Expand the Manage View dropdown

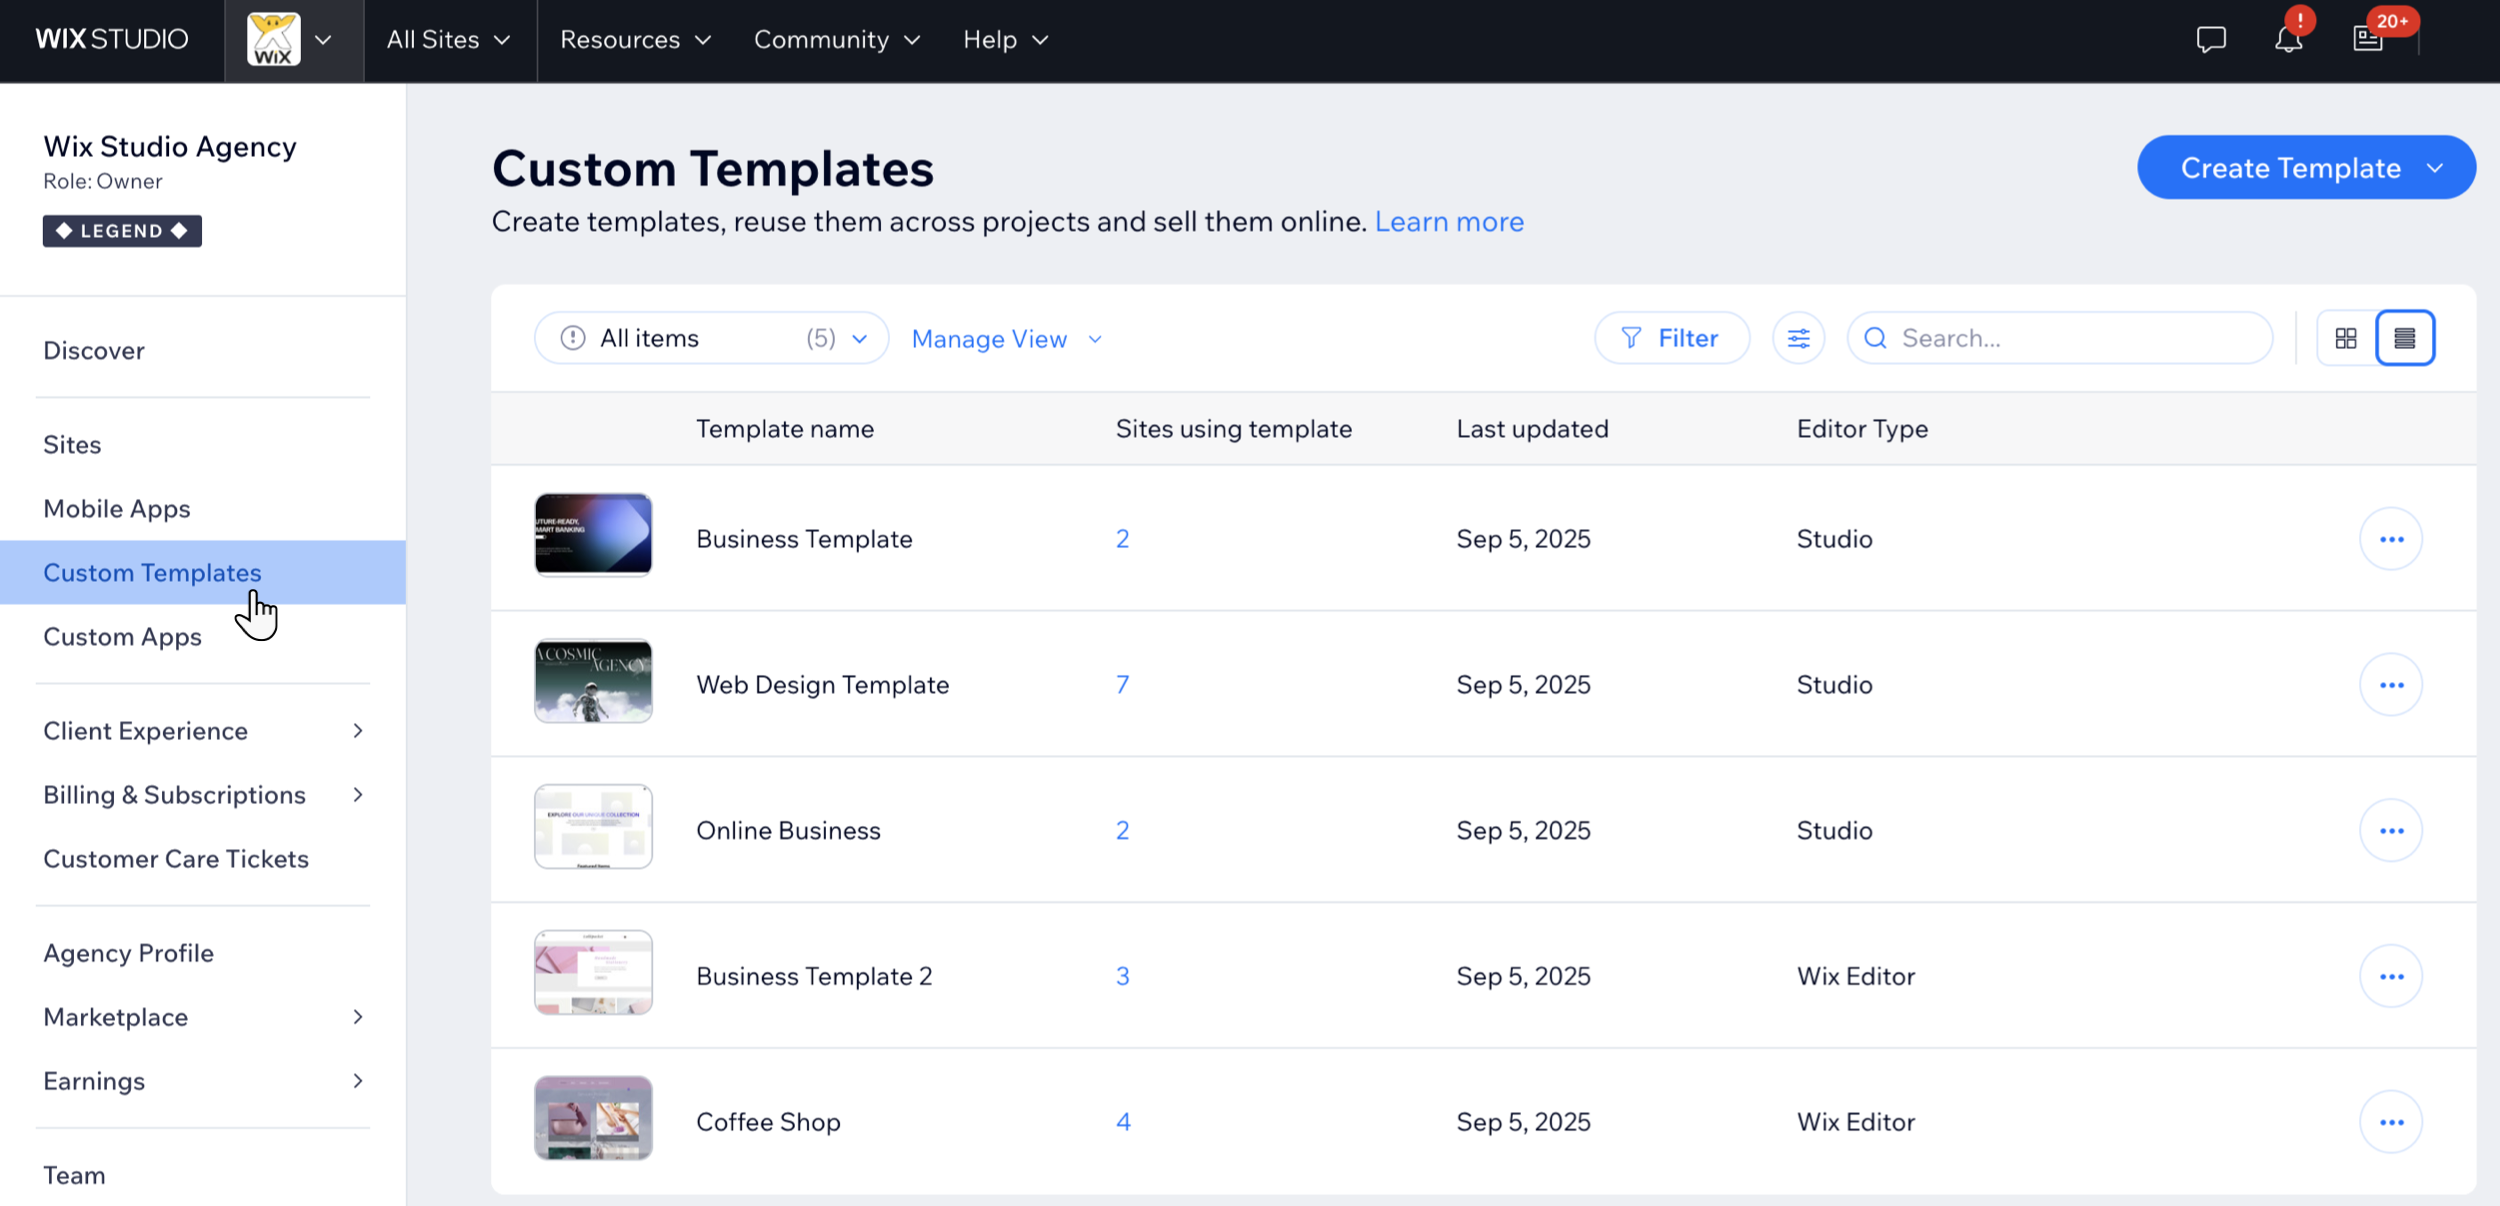point(1006,339)
